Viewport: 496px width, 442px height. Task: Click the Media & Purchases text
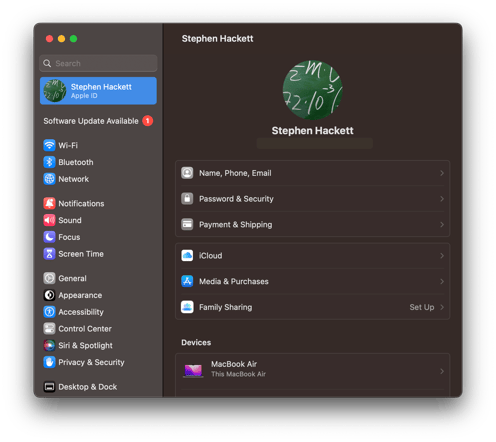coord(234,281)
